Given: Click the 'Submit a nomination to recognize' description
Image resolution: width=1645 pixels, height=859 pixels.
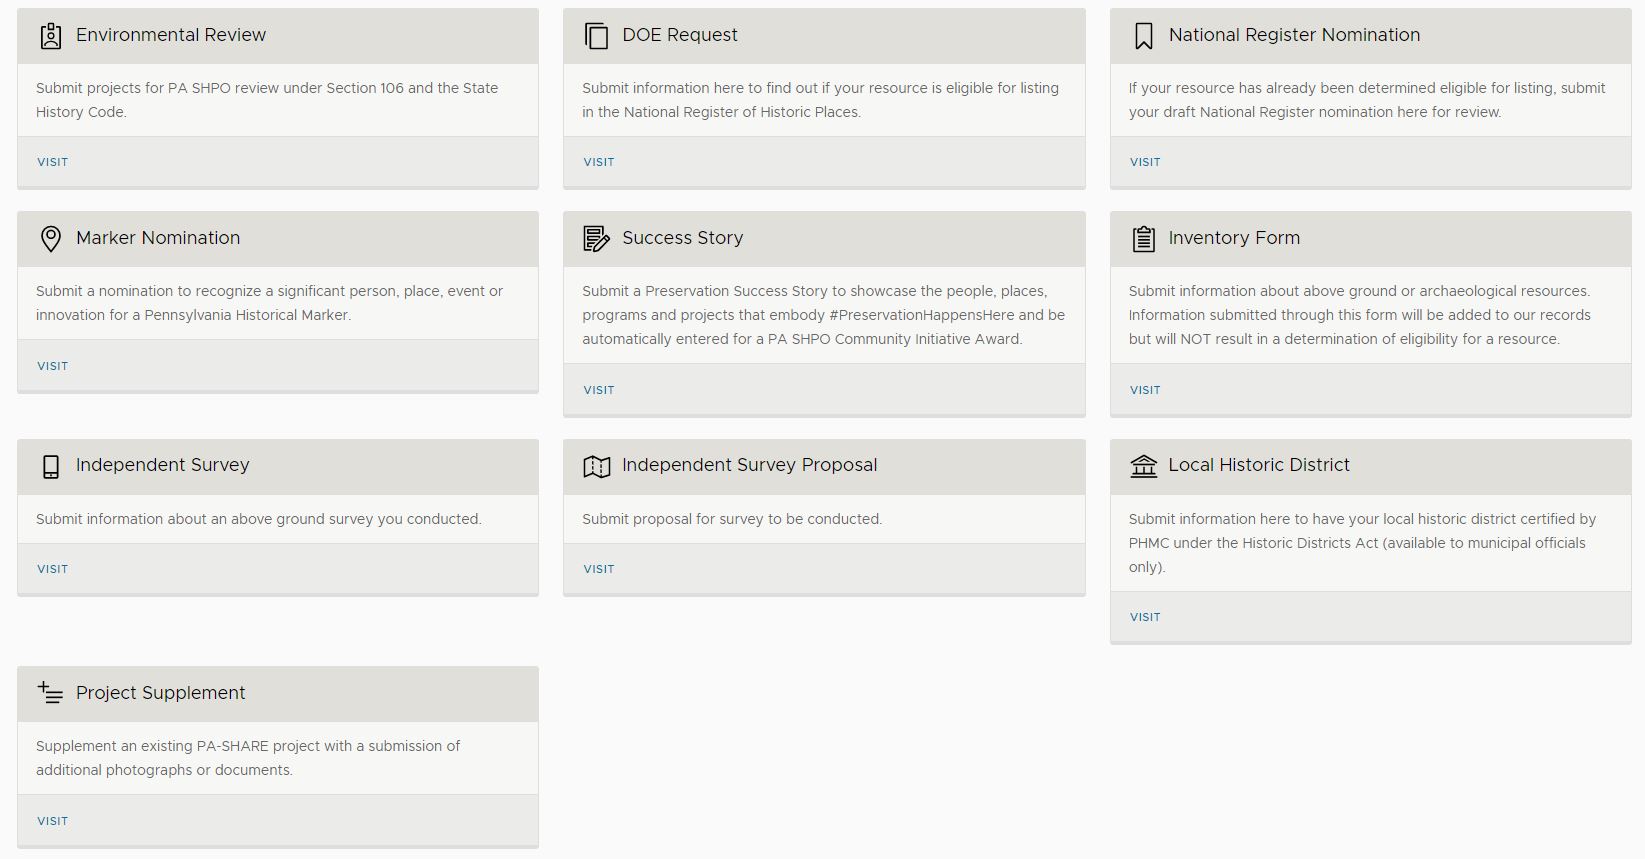Looking at the screenshot, I should [269, 303].
